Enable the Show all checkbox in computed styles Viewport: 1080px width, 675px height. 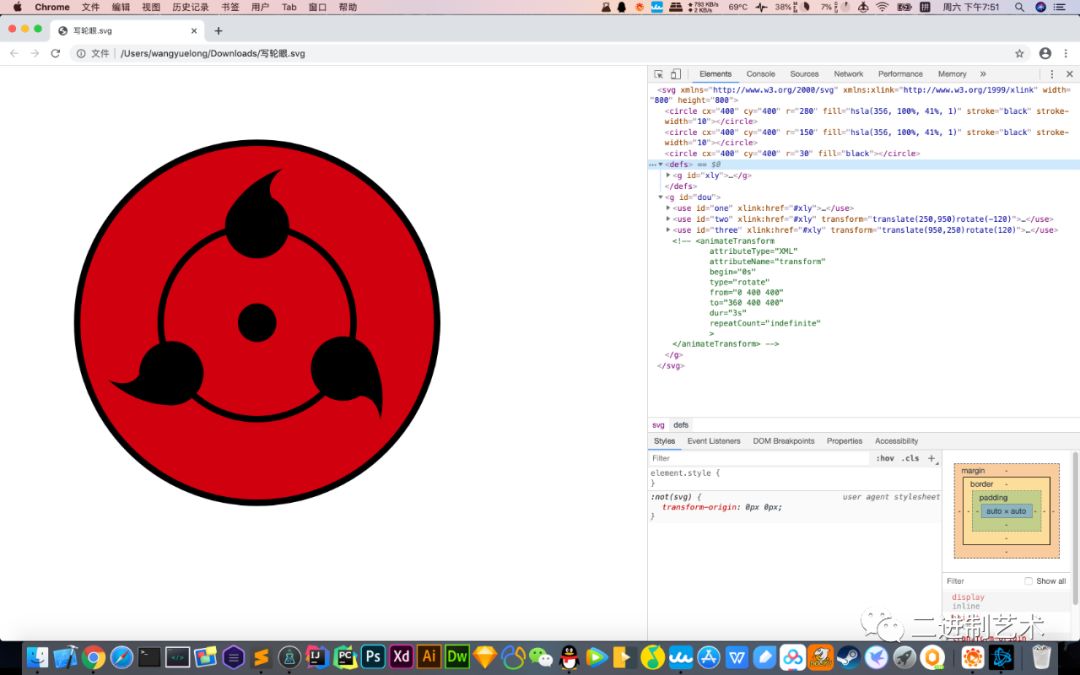click(1028, 581)
